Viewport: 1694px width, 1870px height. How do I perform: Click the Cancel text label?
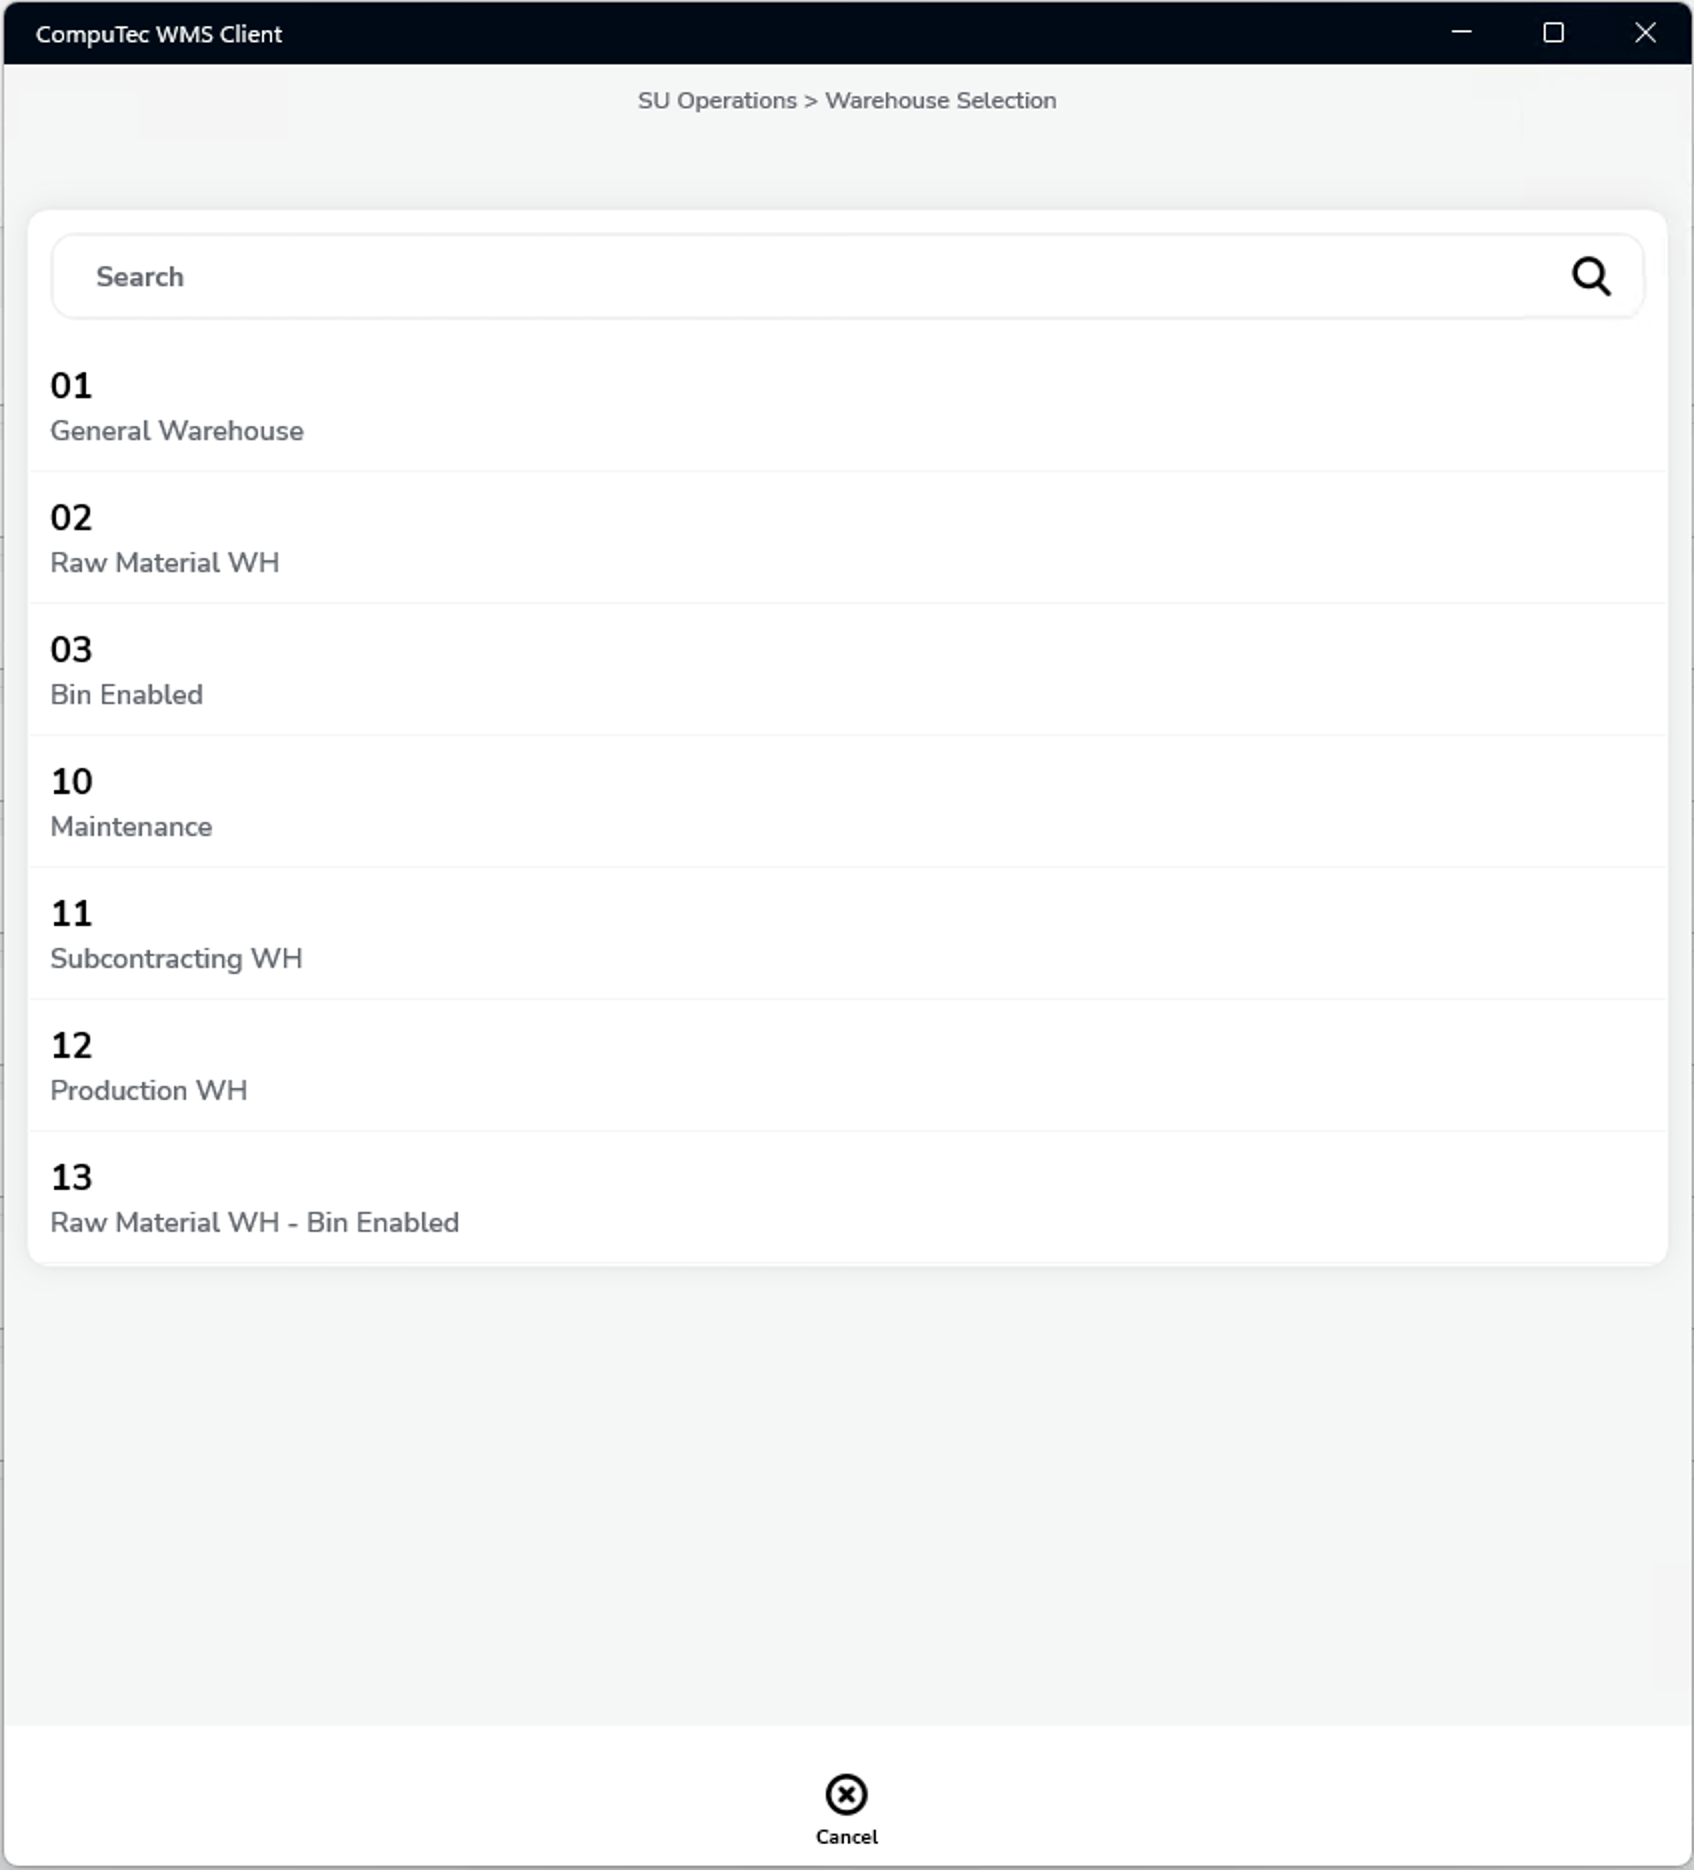click(x=847, y=1837)
